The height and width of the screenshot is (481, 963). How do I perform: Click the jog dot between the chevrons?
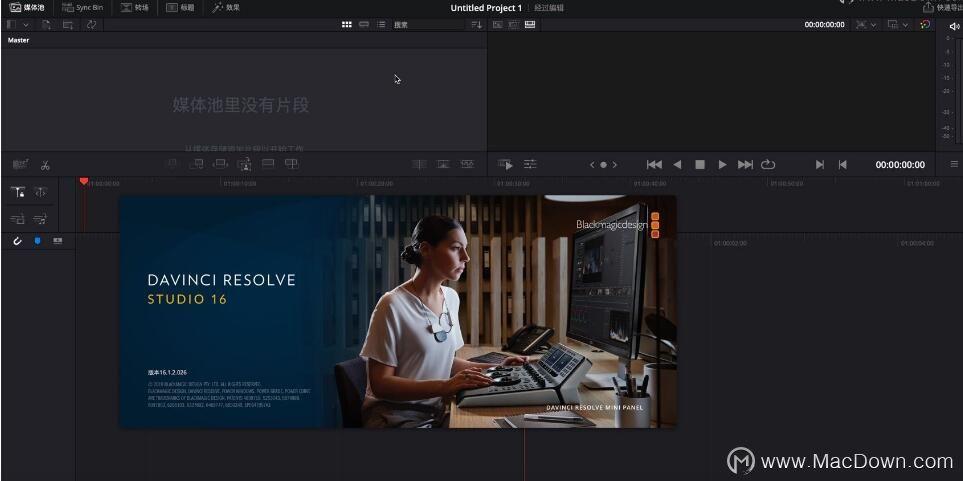click(x=603, y=165)
